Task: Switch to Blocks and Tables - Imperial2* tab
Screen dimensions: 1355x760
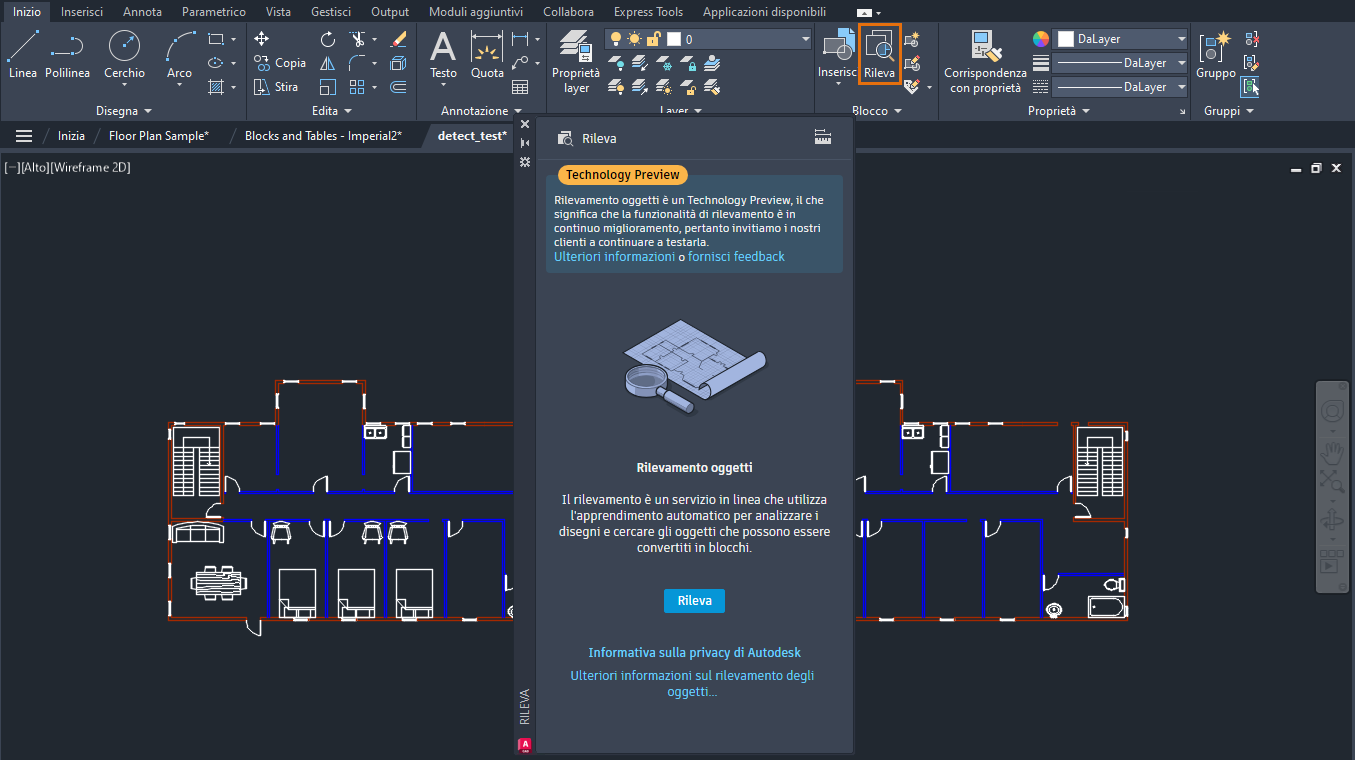Action: pos(323,136)
